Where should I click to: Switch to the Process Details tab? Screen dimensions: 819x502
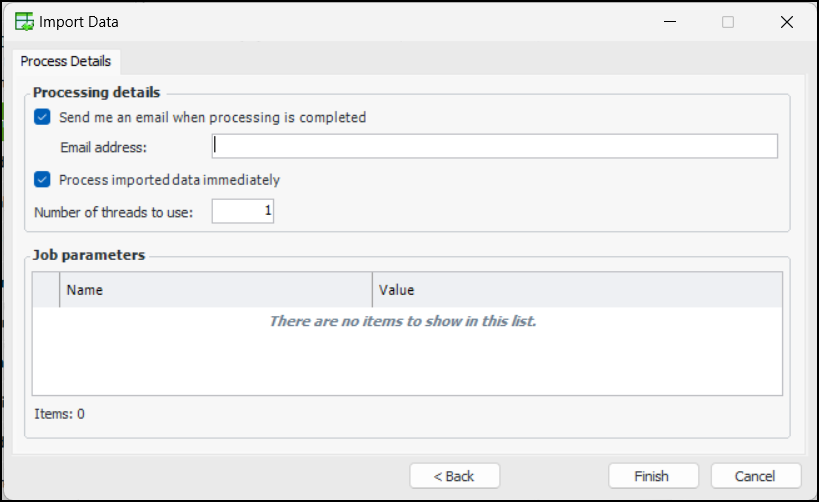pyautogui.click(x=66, y=61)
